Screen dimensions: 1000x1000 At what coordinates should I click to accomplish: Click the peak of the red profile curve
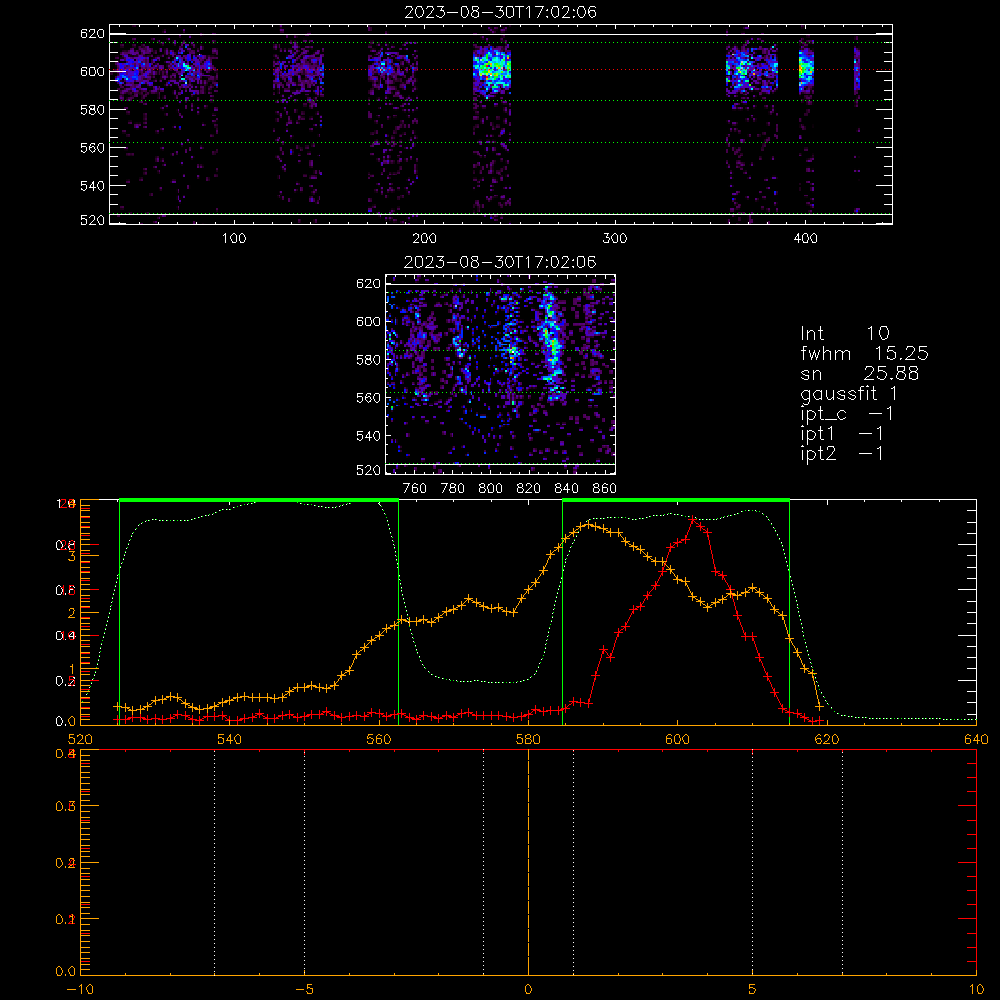pos(693,520)
